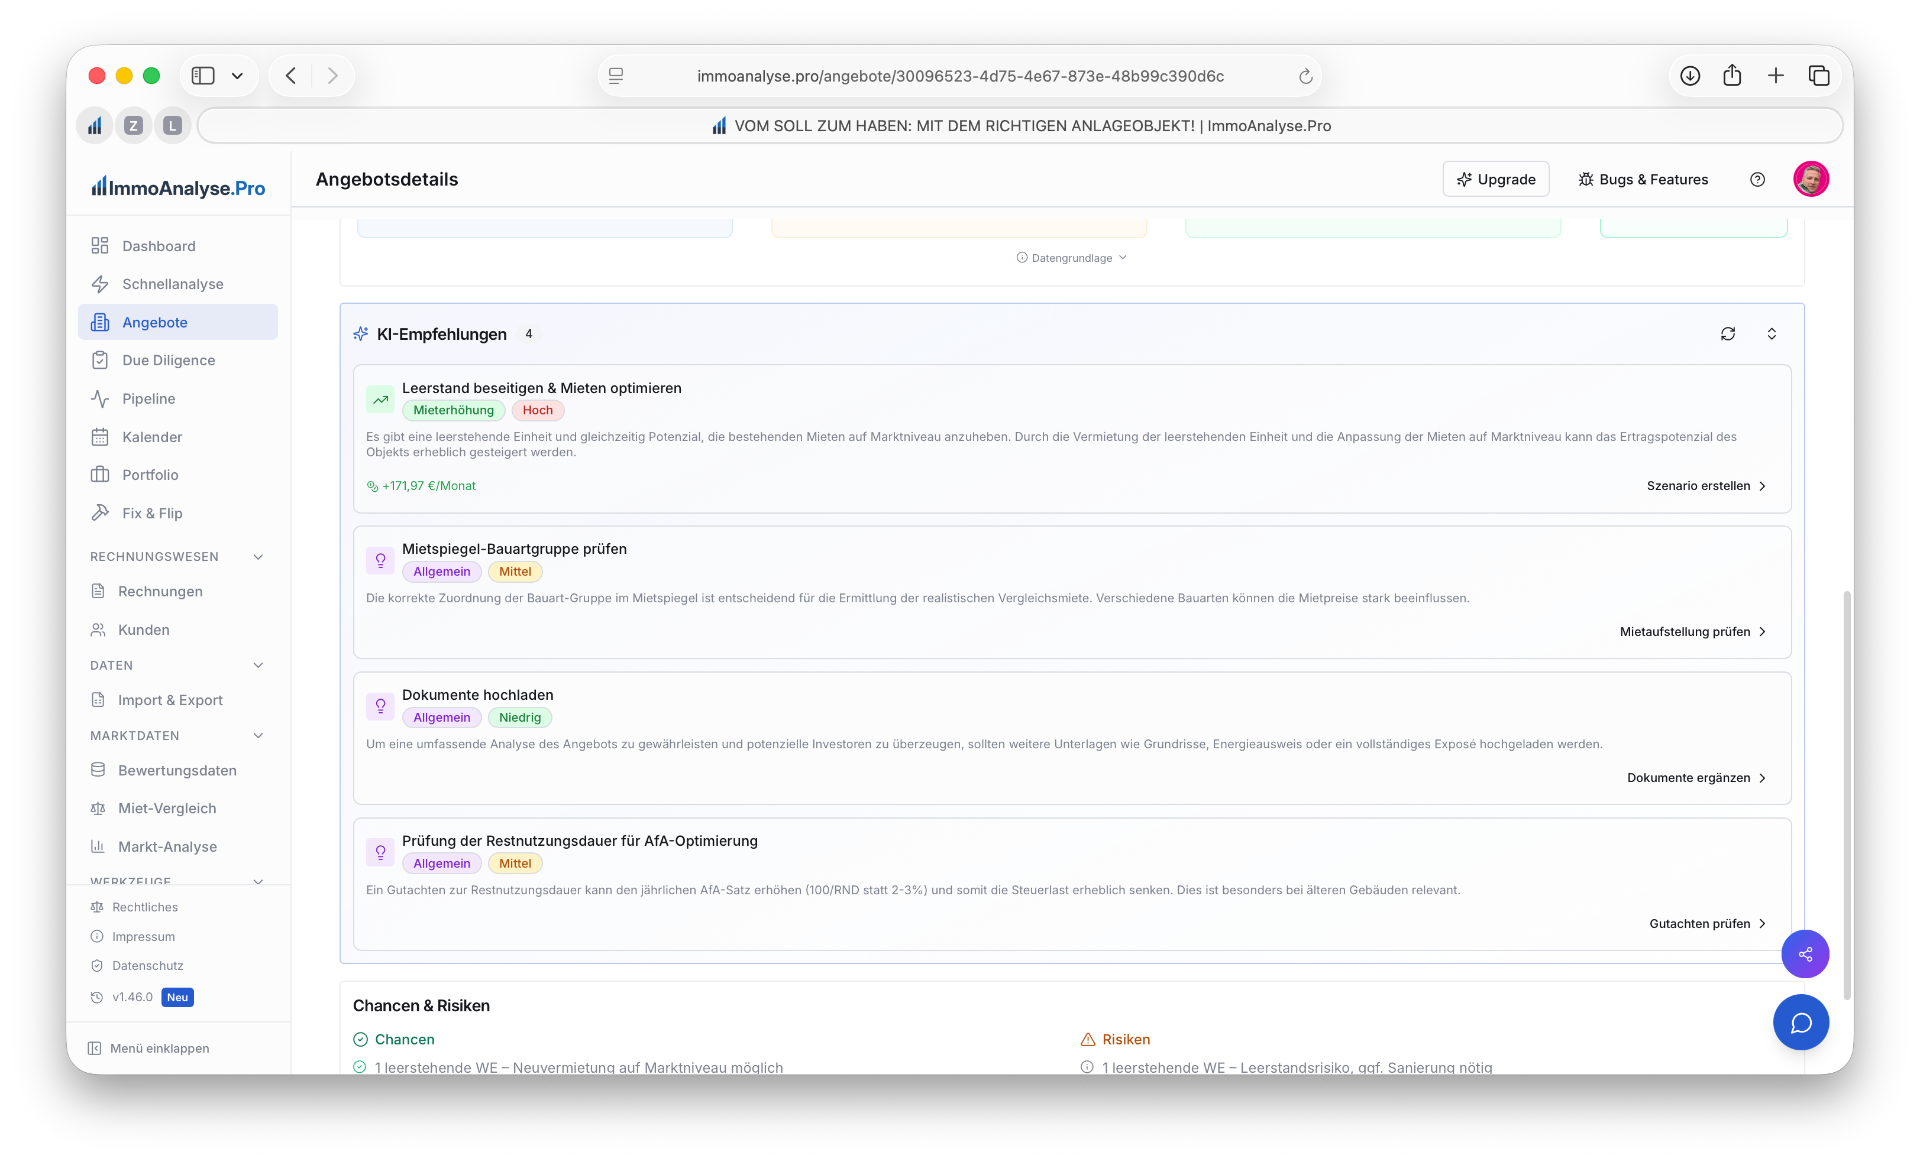Go back in browser history

point(291,76)
